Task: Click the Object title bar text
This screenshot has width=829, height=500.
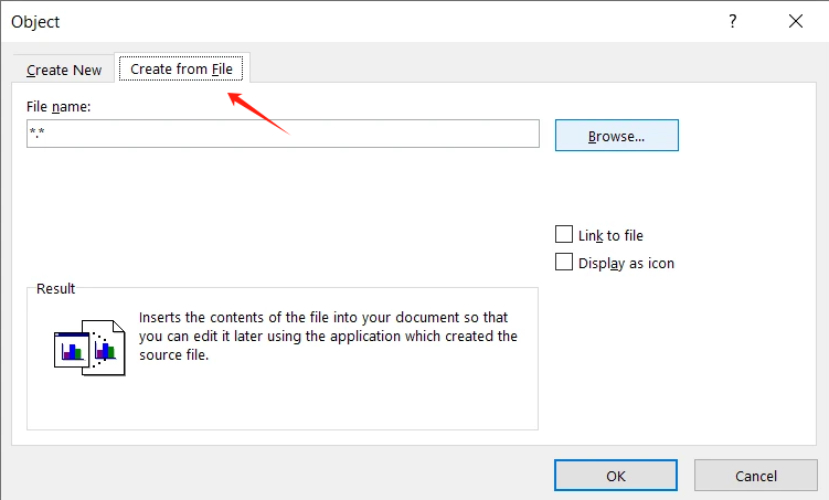Action: [x=36, y=21]
